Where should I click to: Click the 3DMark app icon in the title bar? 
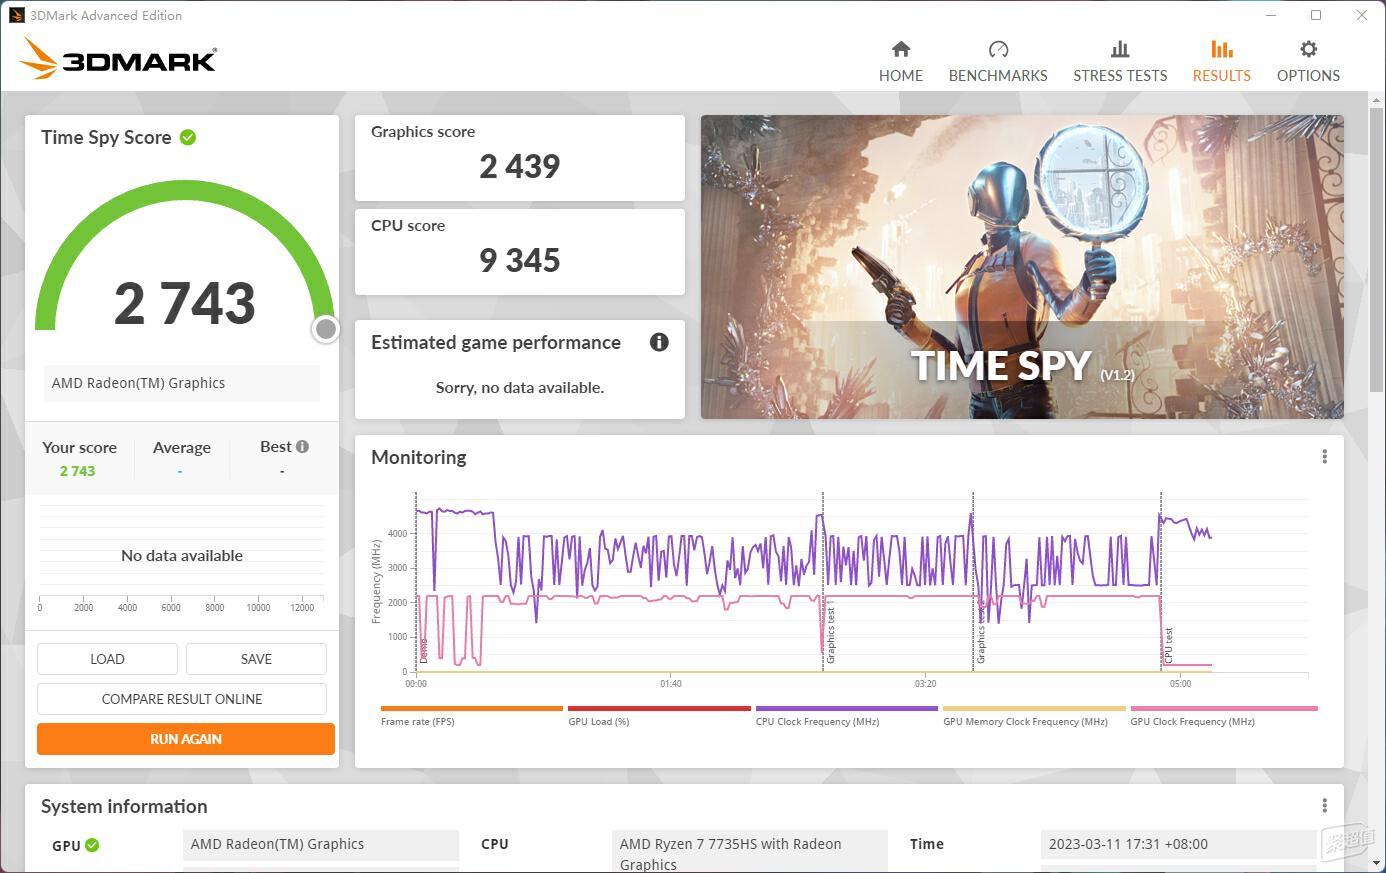[17, 15]
